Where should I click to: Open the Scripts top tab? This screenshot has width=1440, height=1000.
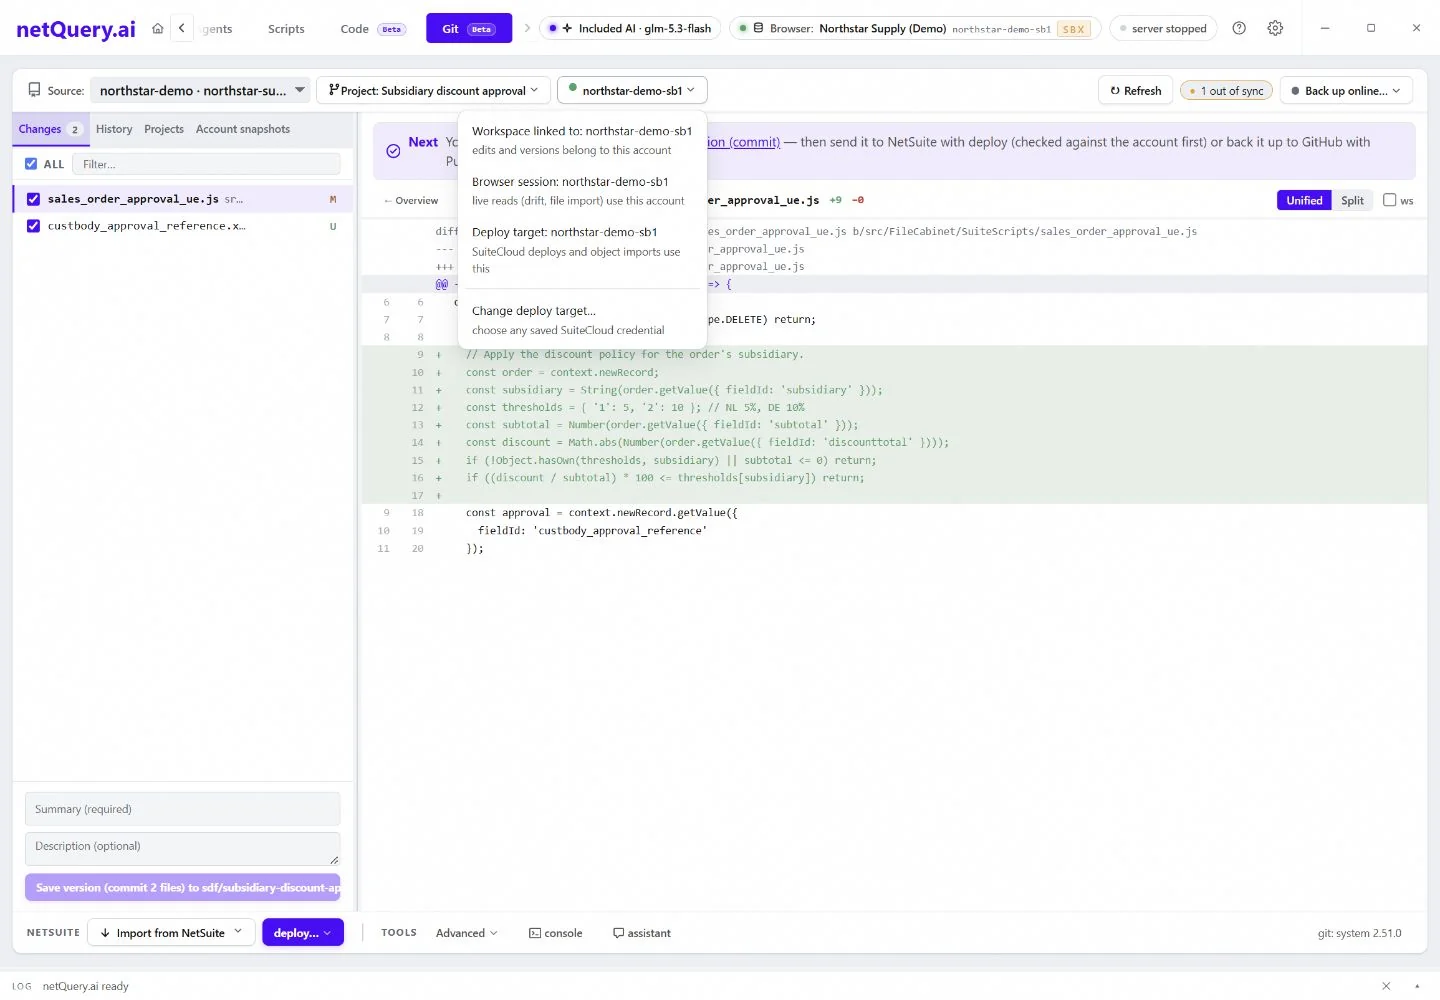(286, 29)
